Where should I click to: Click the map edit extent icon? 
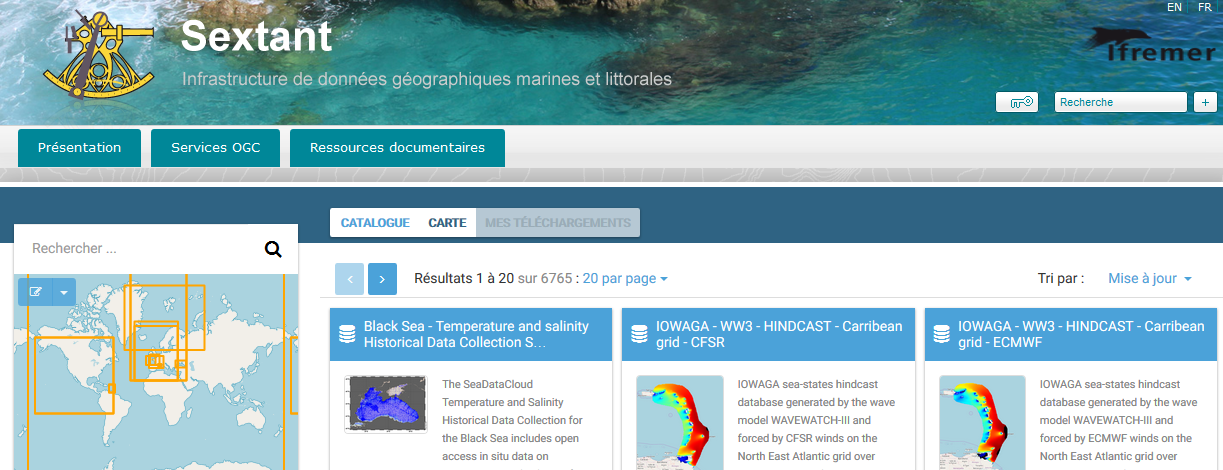(x=36, y=292)
